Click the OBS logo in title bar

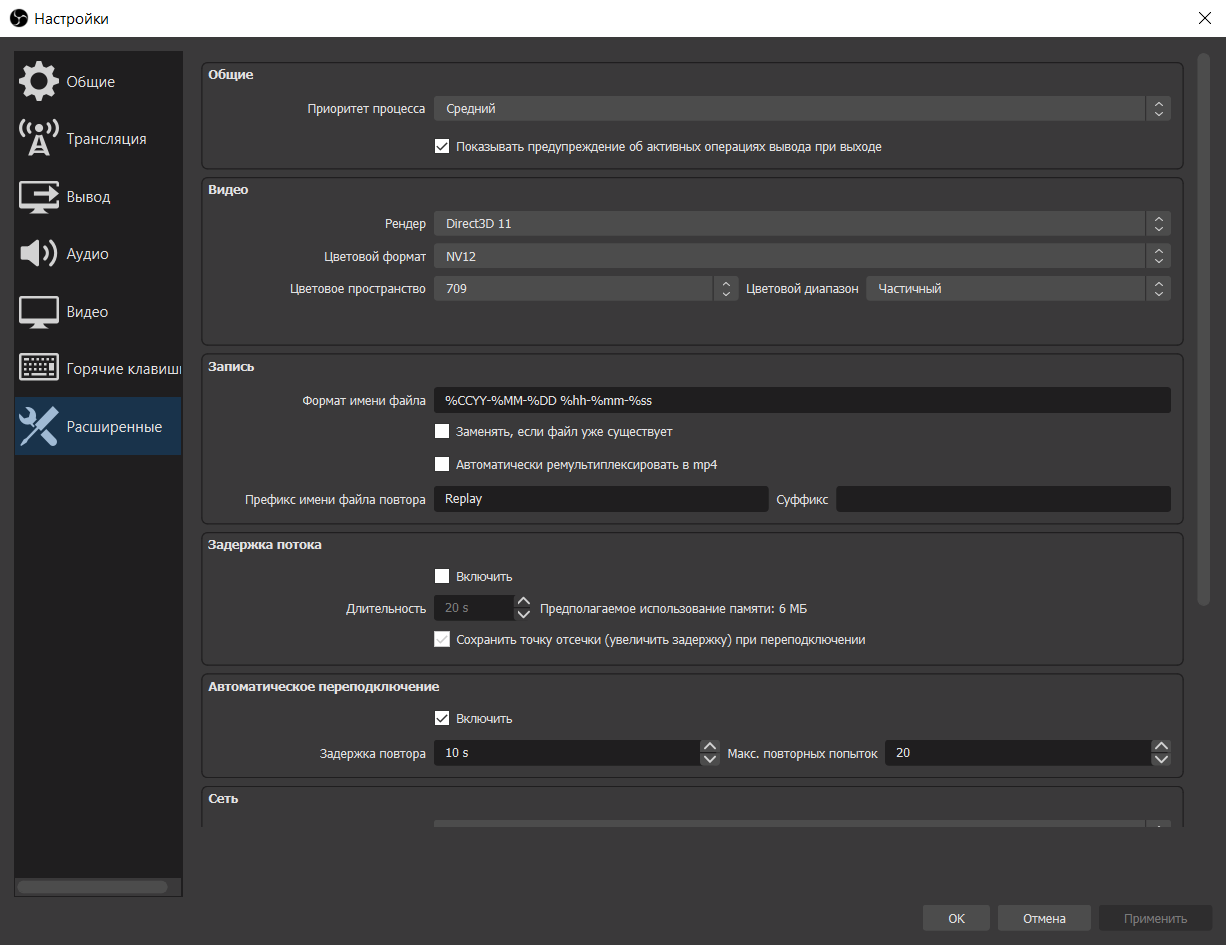[x=18, y=18]
